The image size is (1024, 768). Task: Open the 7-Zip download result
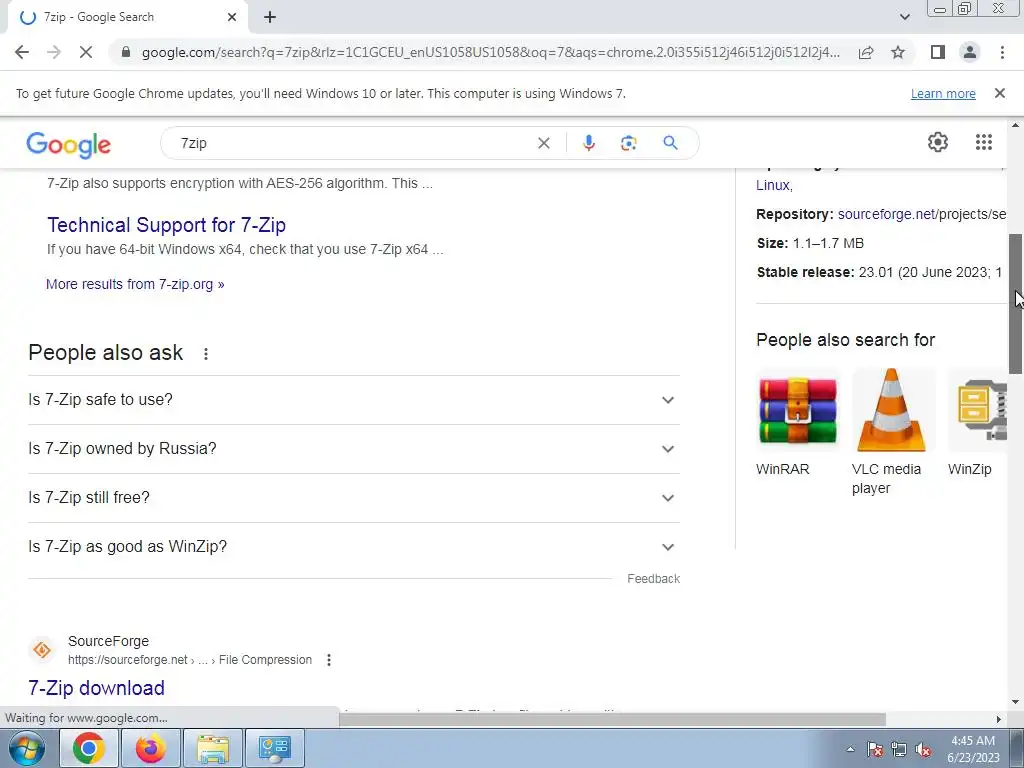point(96,688)
